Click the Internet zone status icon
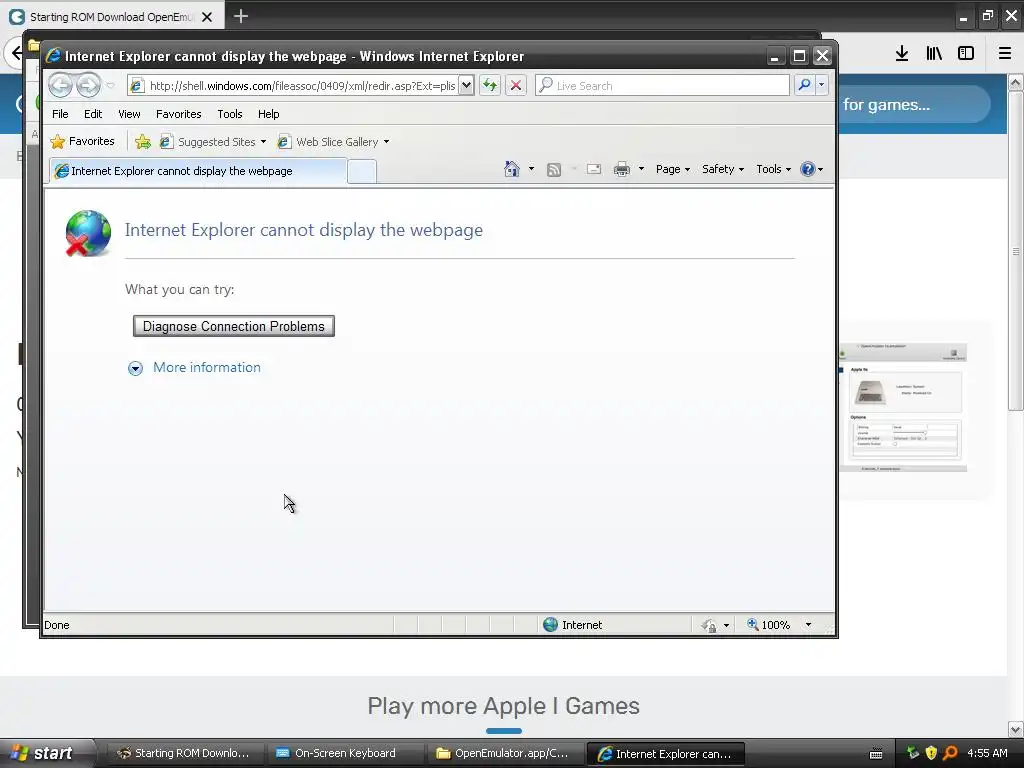This screenshot has height=768, width=1024. 551,625
